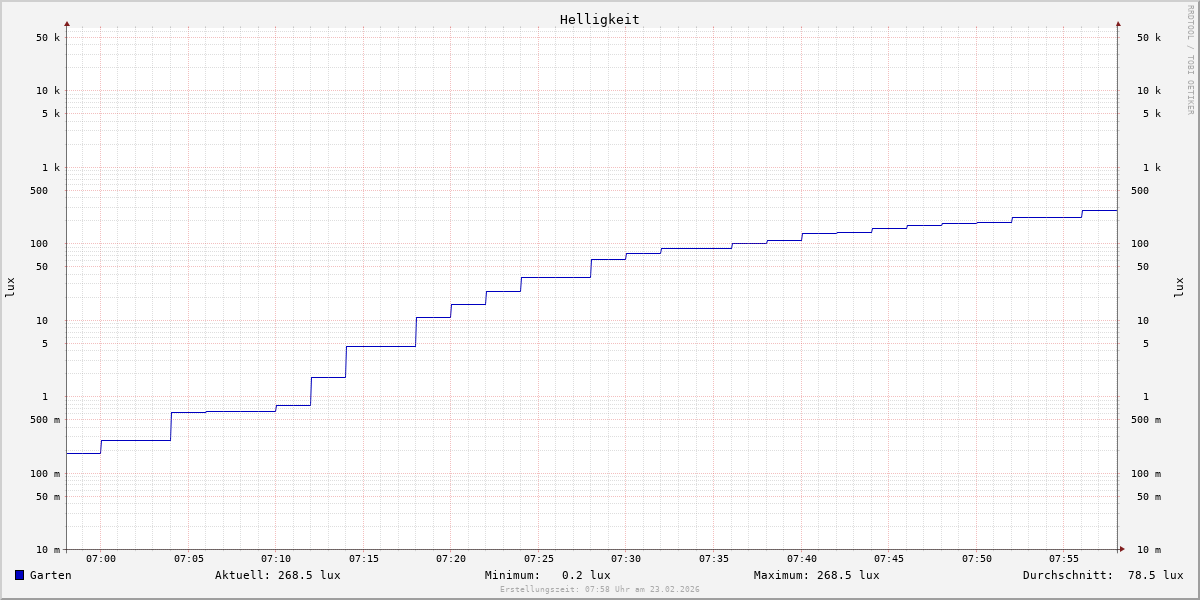This screenshot has width=1200, height=600.
Task: Click the 1 k tick on left axis
Action: [50, 167]
